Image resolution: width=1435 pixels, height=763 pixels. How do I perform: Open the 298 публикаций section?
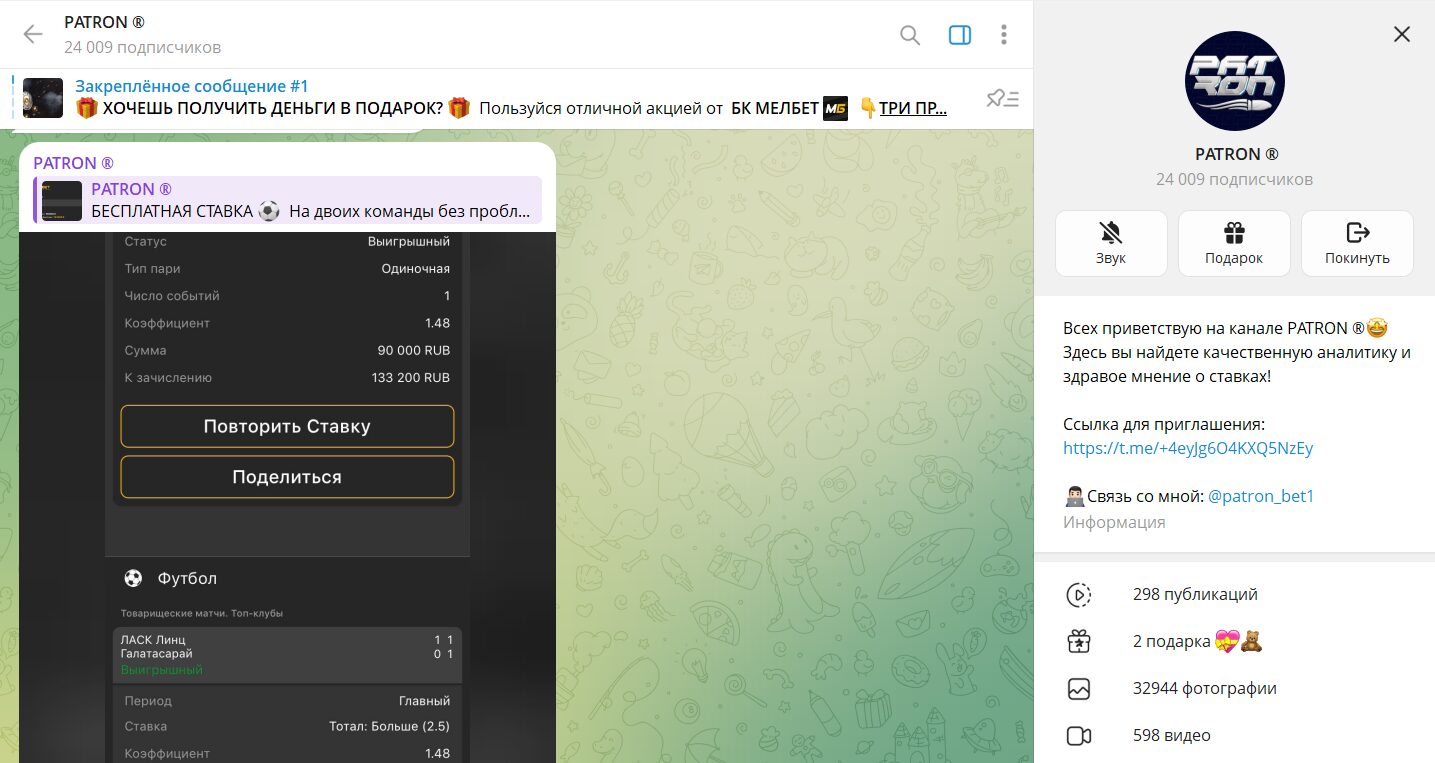tap(1235, 595)
